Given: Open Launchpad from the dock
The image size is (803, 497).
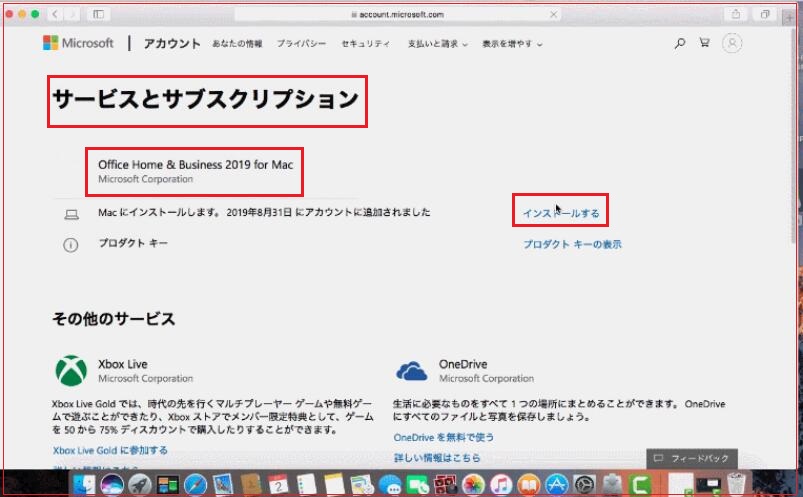Looking at the screenshot, I should pyautogui.click(x=139, y=484).
